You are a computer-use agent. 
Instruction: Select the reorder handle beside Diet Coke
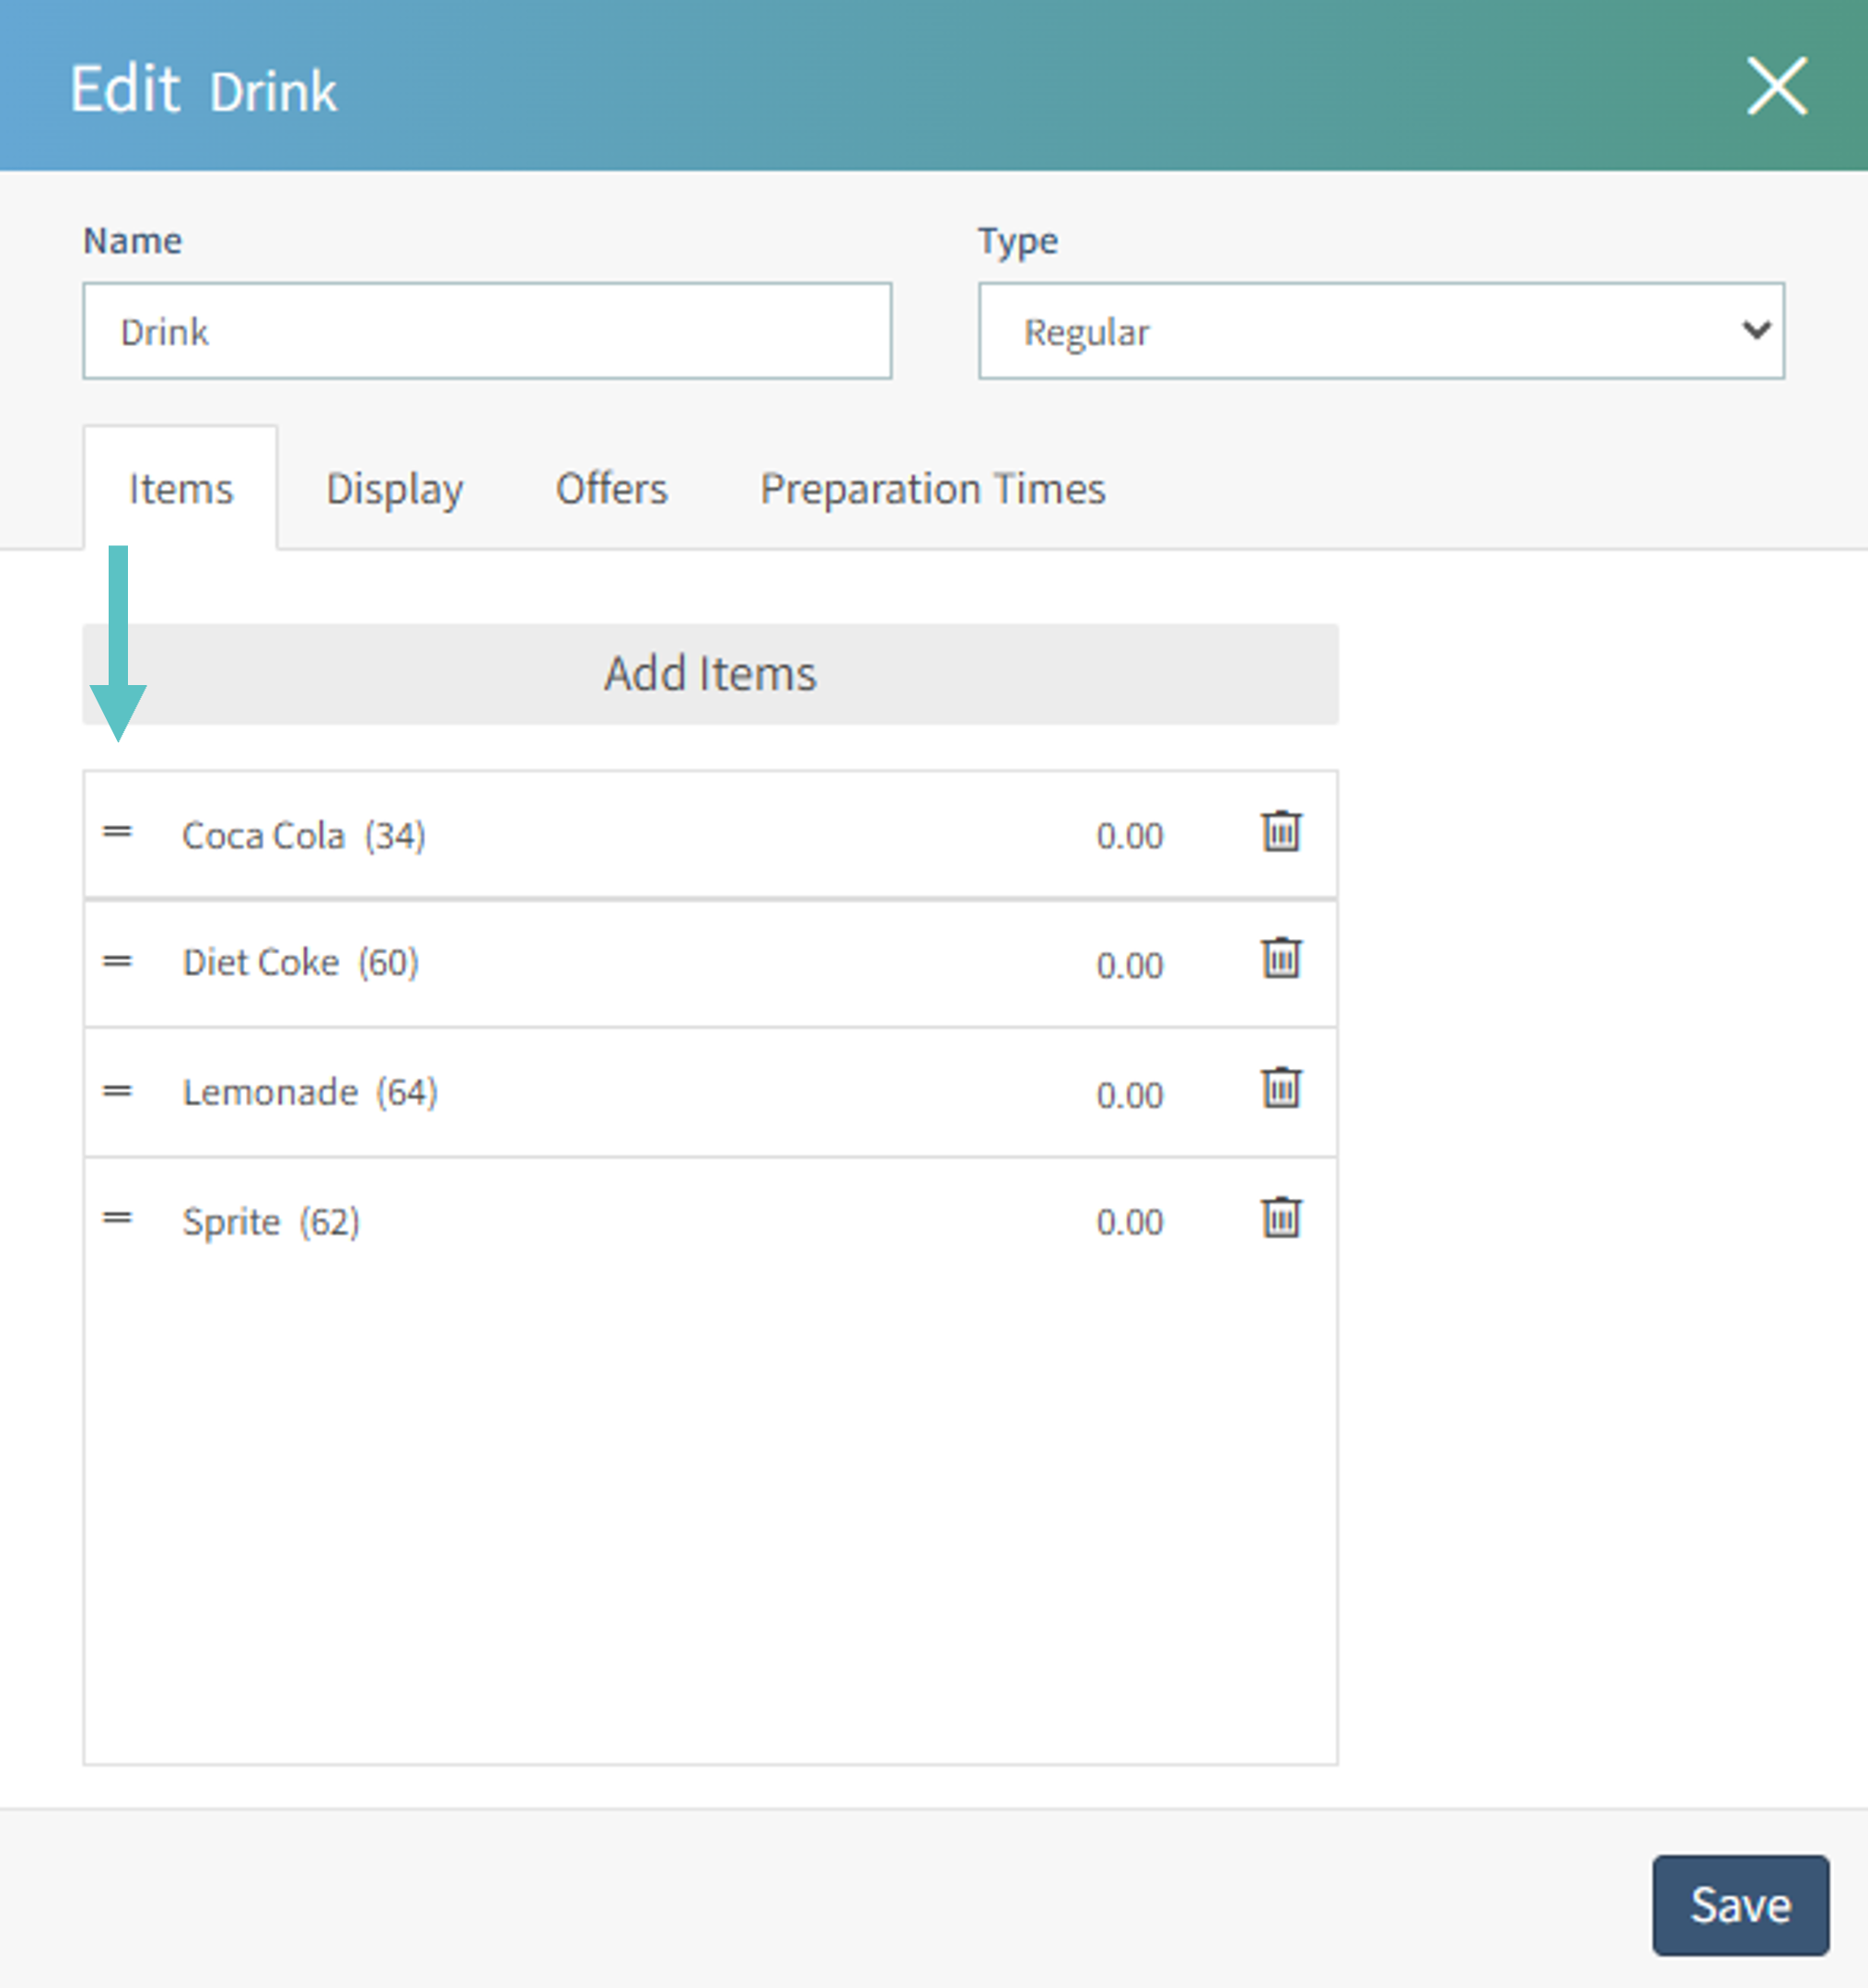click(x=119, y=961)
